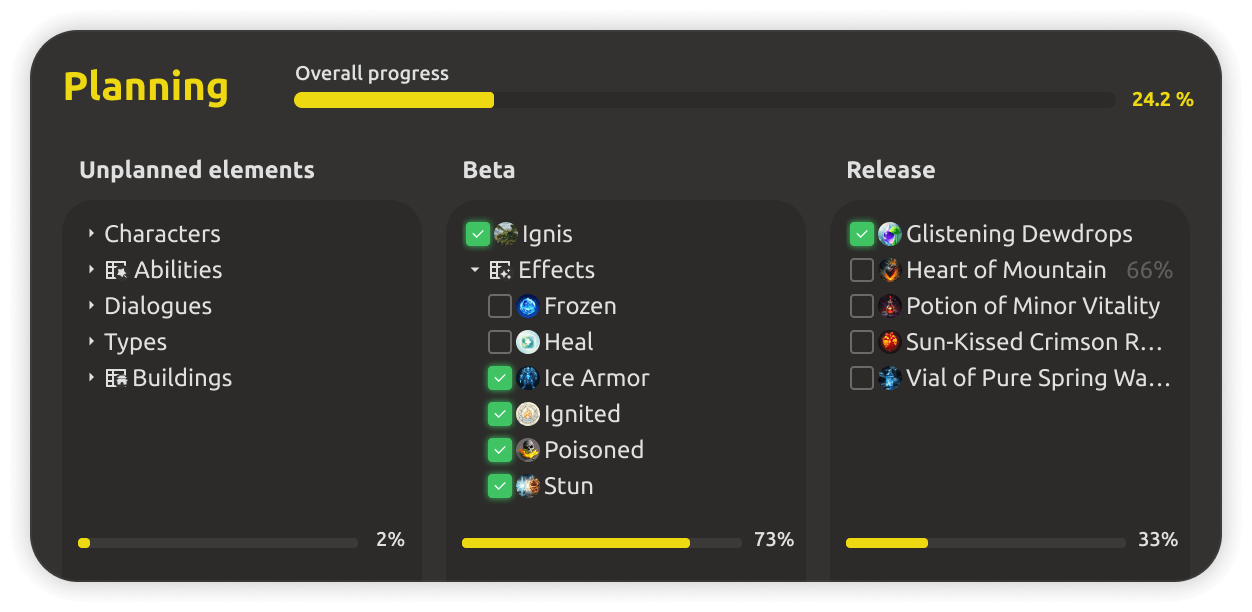
Task: Select the Ice Armor icon
Action: pos(528,378)
